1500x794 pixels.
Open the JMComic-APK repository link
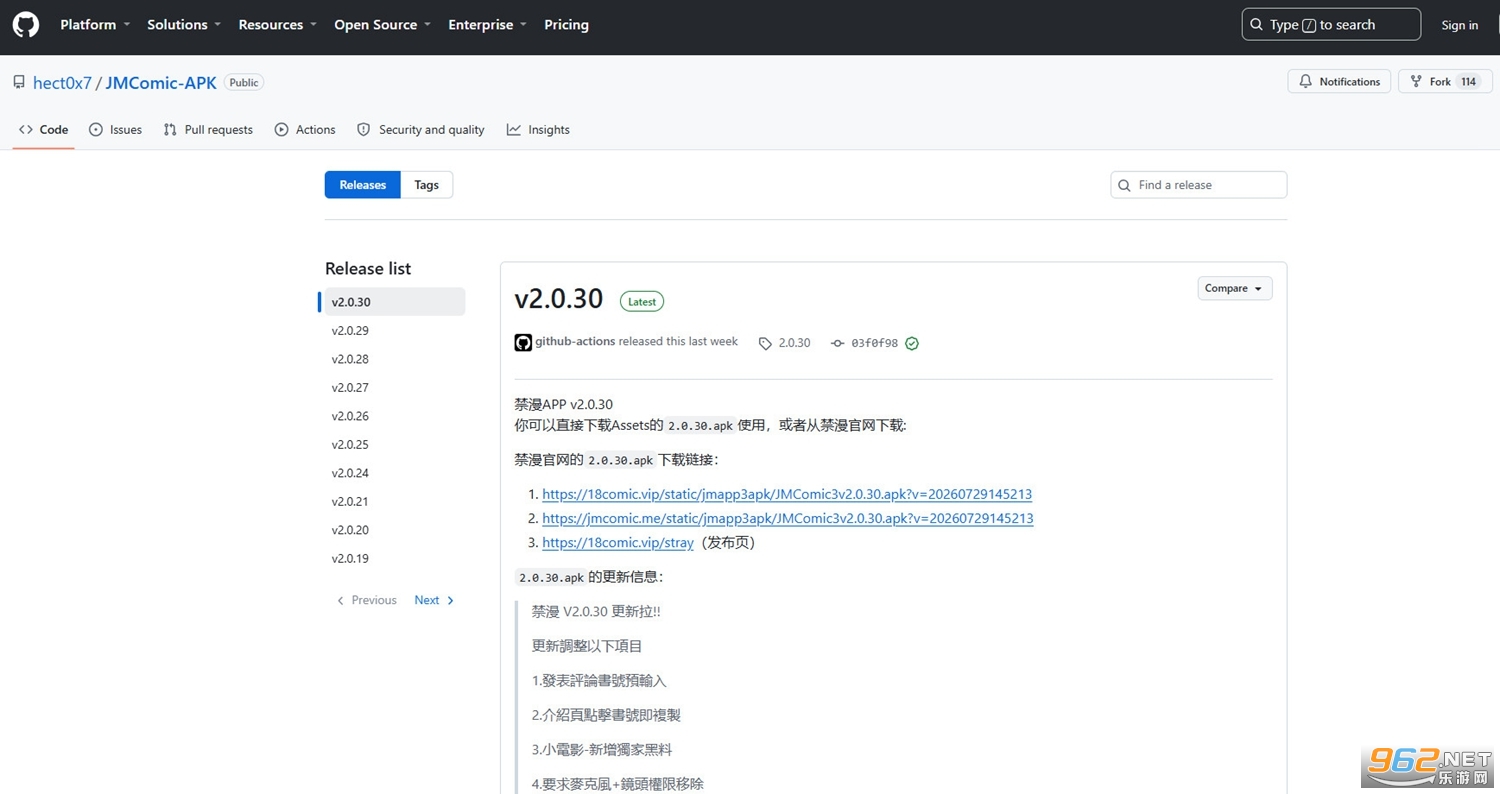coord(161,83)
